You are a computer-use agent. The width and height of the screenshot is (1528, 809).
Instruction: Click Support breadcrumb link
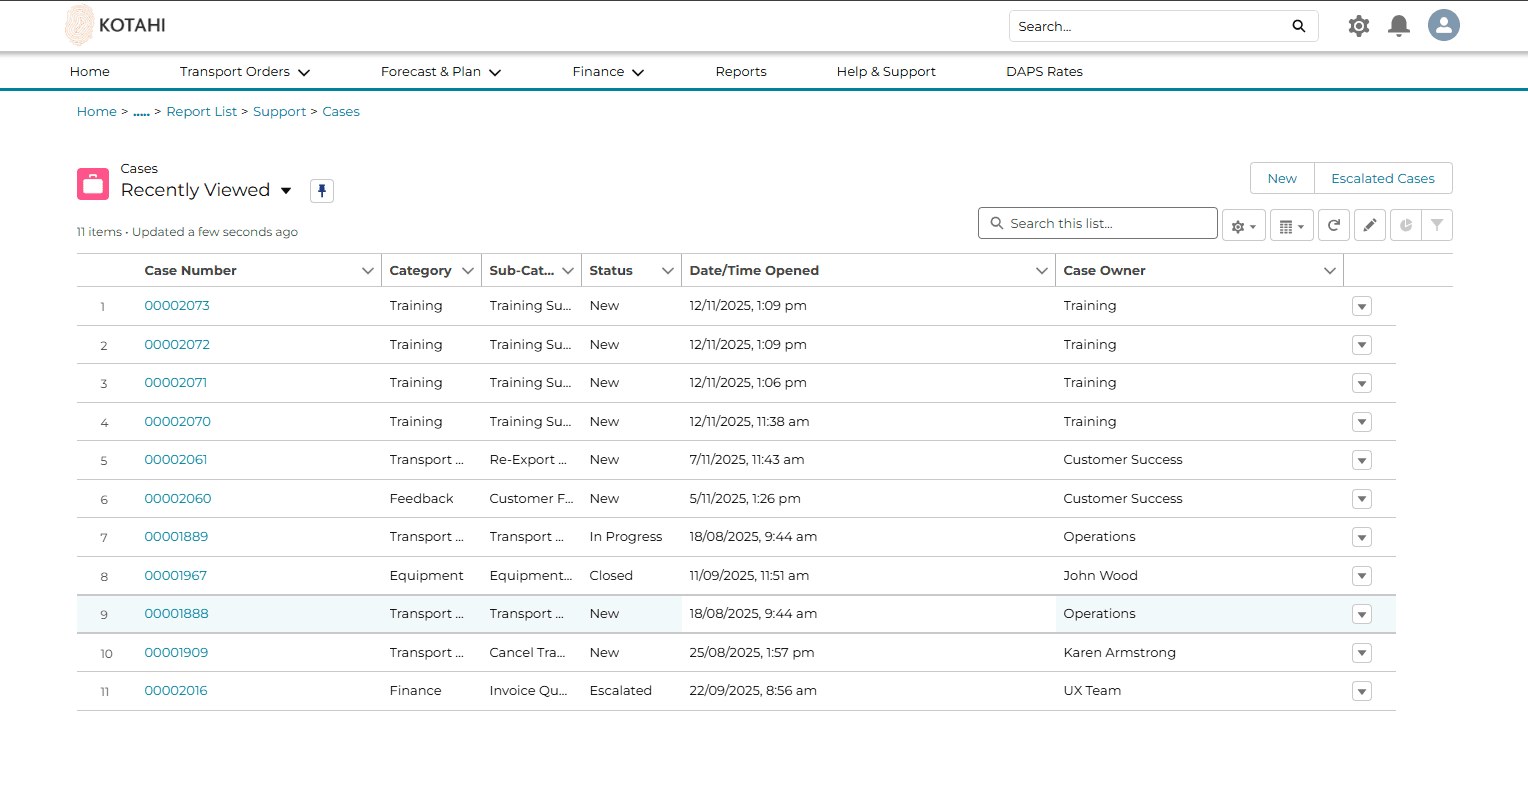[279, 112]
